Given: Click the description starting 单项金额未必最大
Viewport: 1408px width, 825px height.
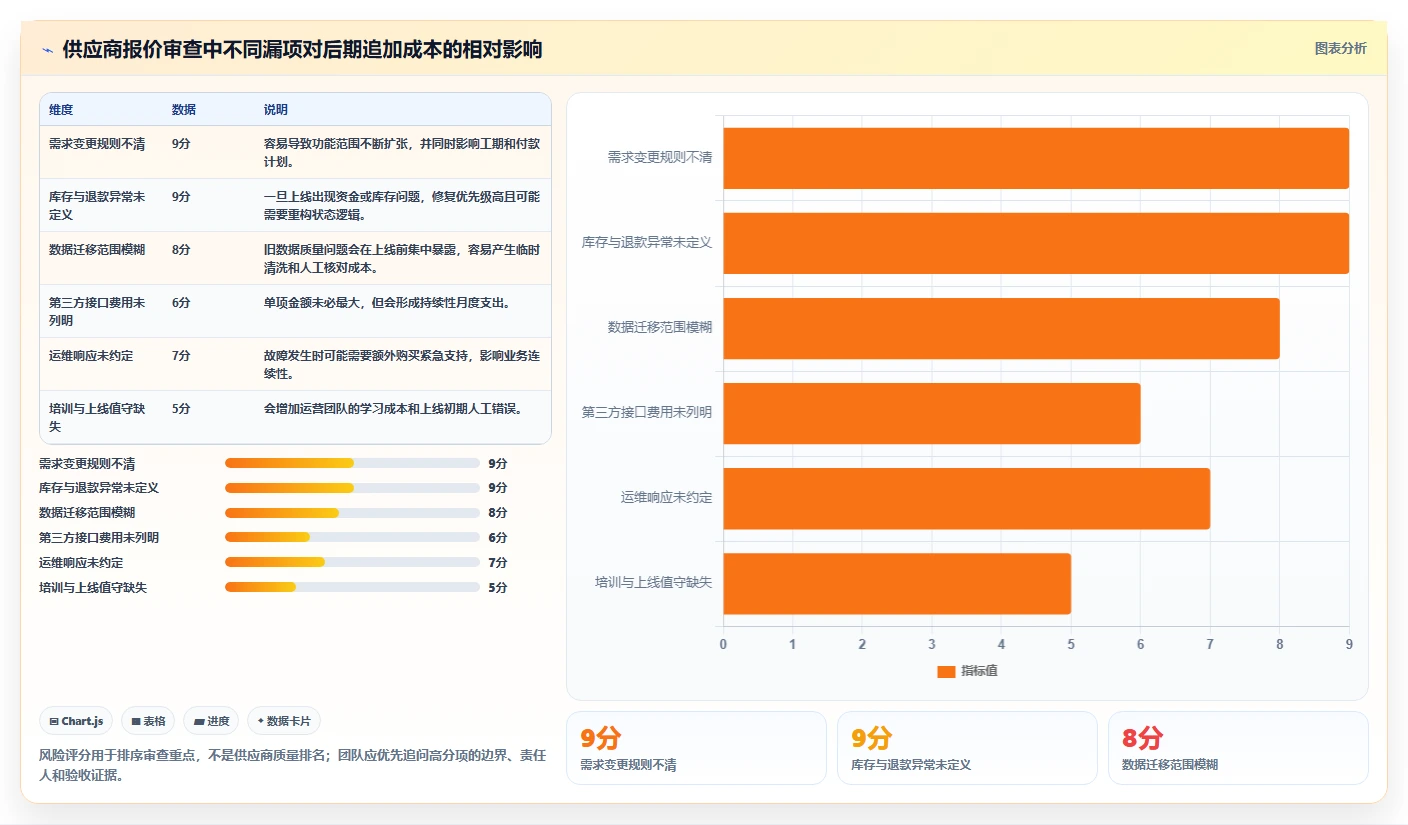Looking at the screenshot, I should click(387, 303).
